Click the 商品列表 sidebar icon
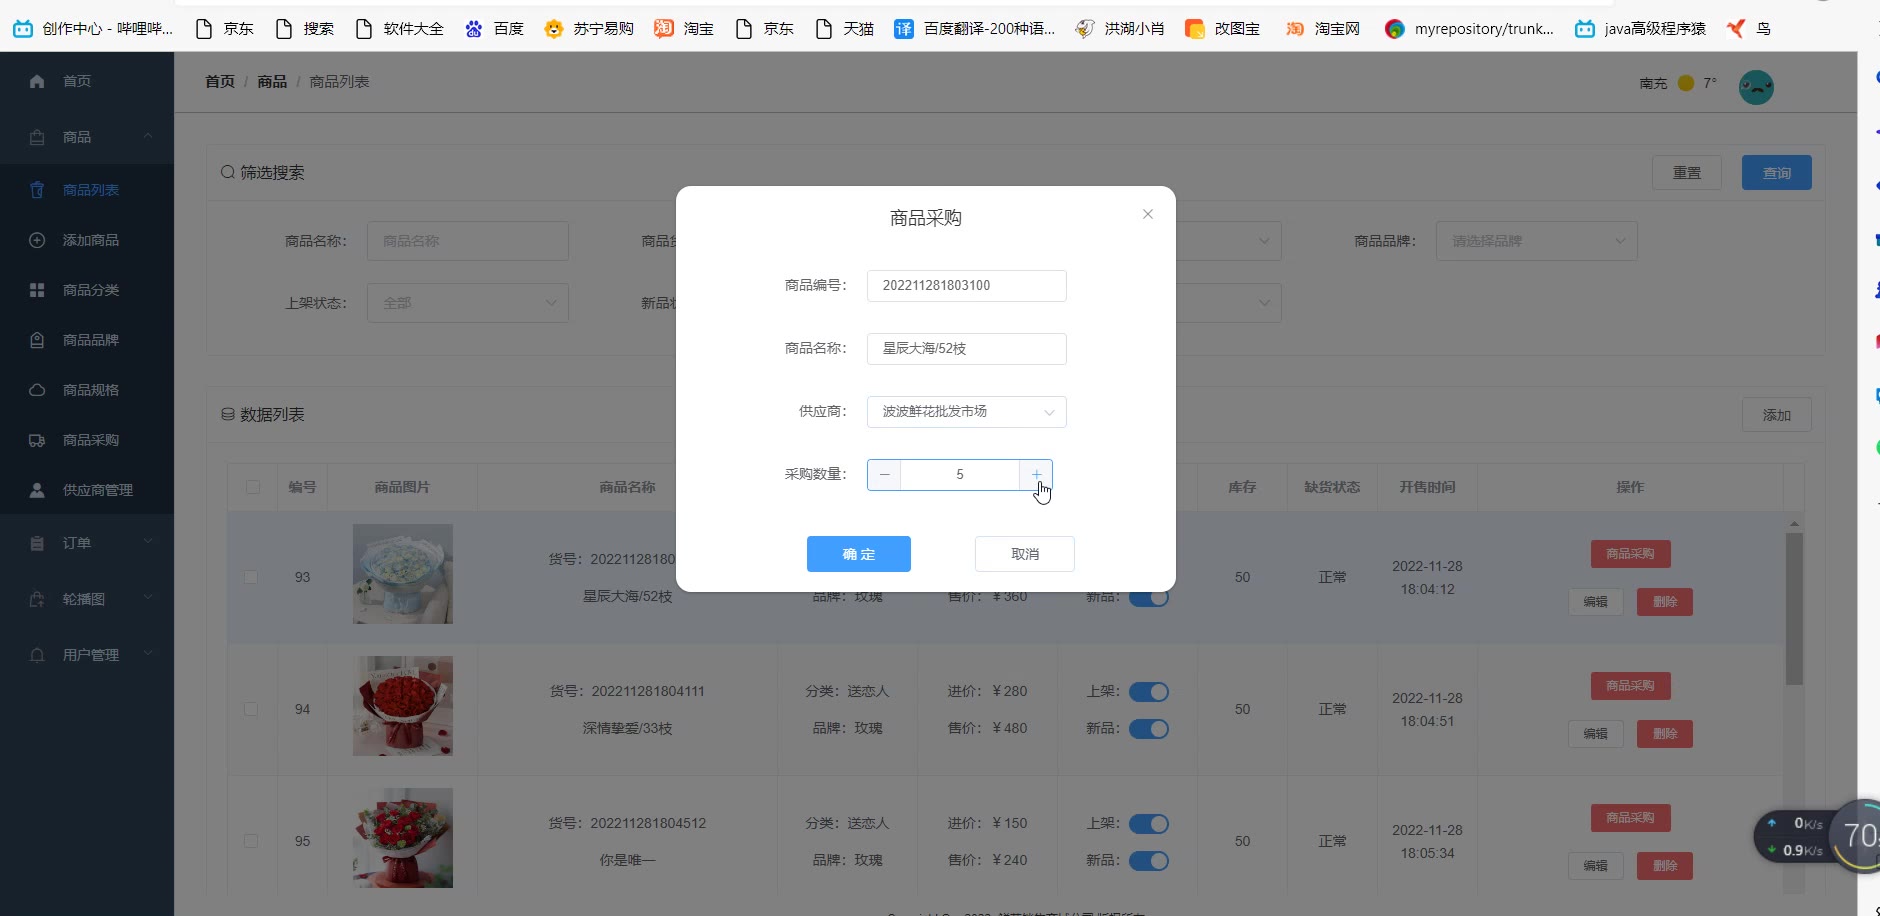This screenshot has width=1880, height=916. tap(37, 190)
